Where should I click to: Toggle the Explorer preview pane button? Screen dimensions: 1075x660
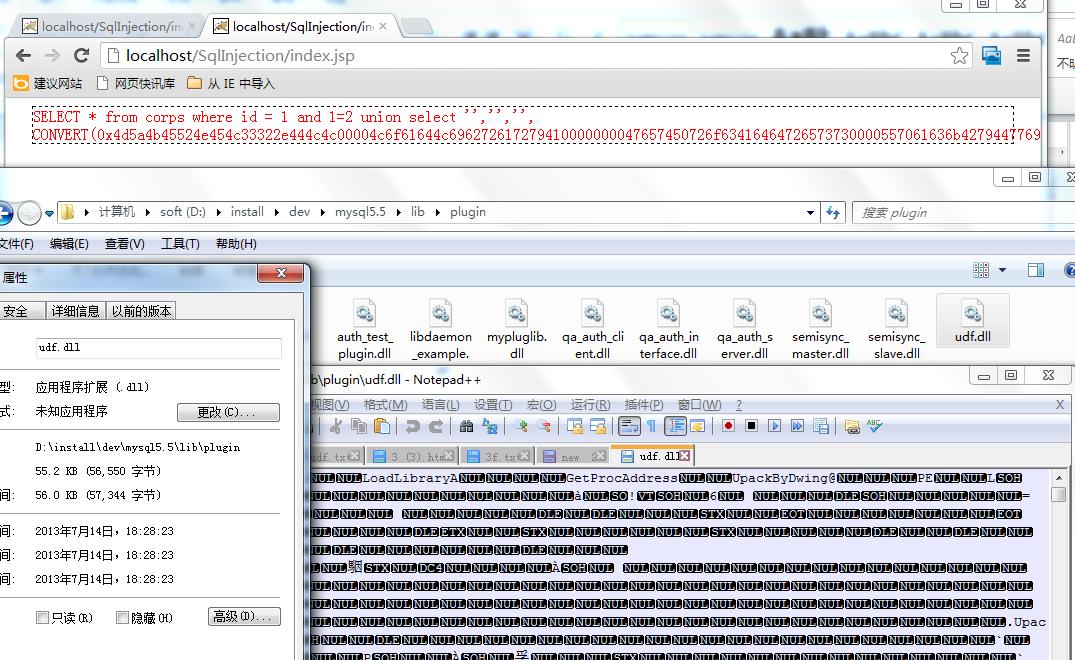[x=1036, y=270]
